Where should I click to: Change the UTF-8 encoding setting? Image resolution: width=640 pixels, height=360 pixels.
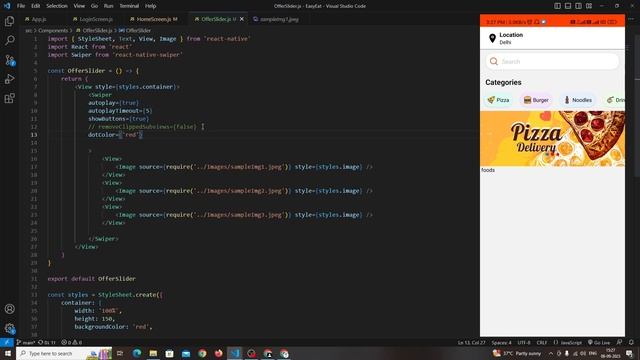[524, 342]
